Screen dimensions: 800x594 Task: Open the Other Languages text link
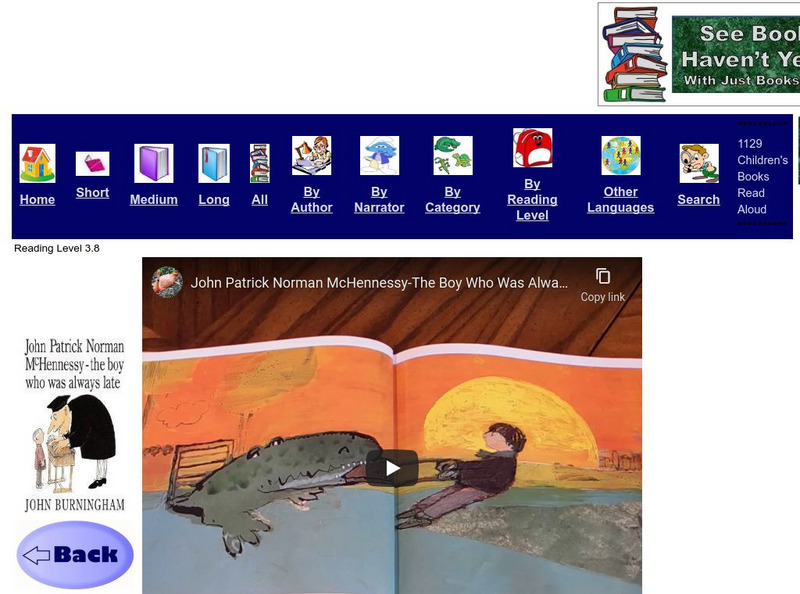pyautogui.click(x=620, y=200)
